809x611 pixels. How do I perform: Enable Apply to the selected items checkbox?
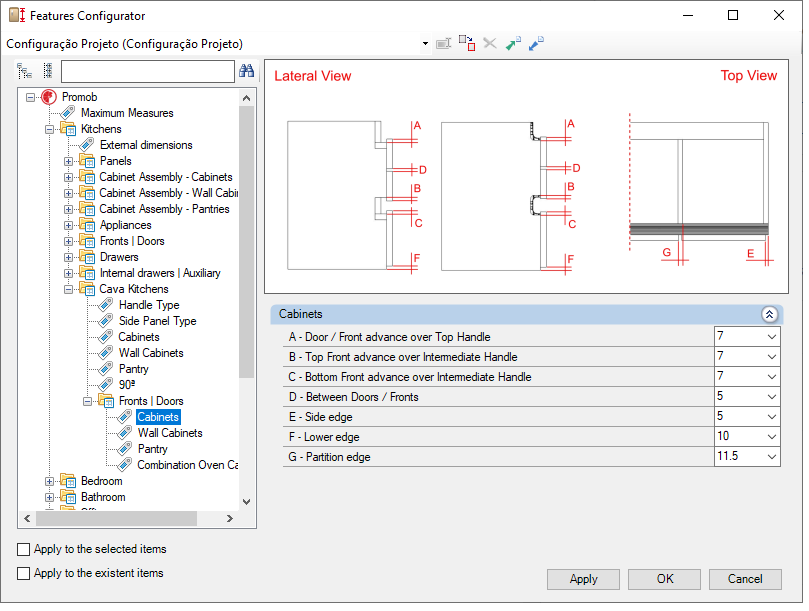[23, 550]
